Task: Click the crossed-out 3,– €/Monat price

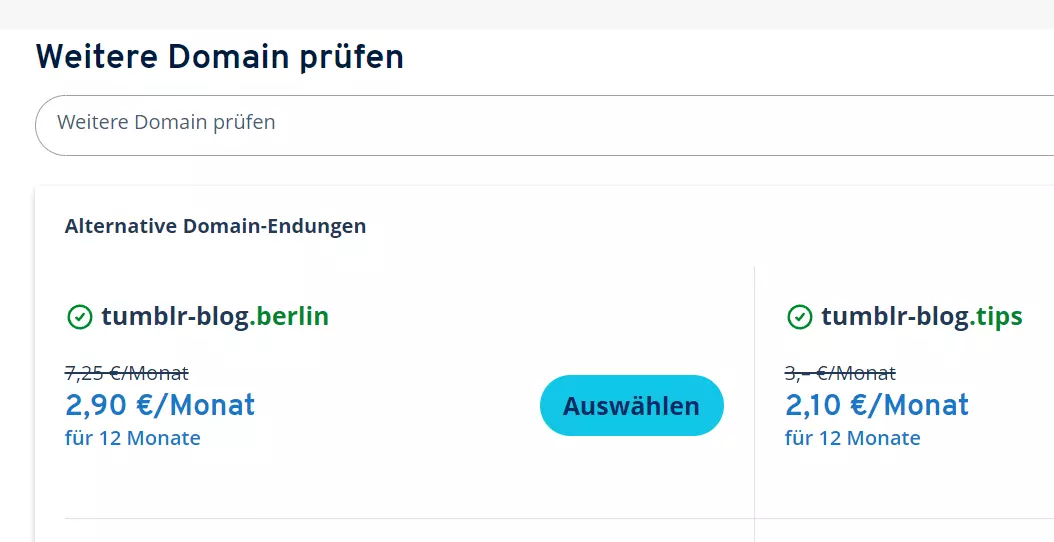Action: pos(840,373)
